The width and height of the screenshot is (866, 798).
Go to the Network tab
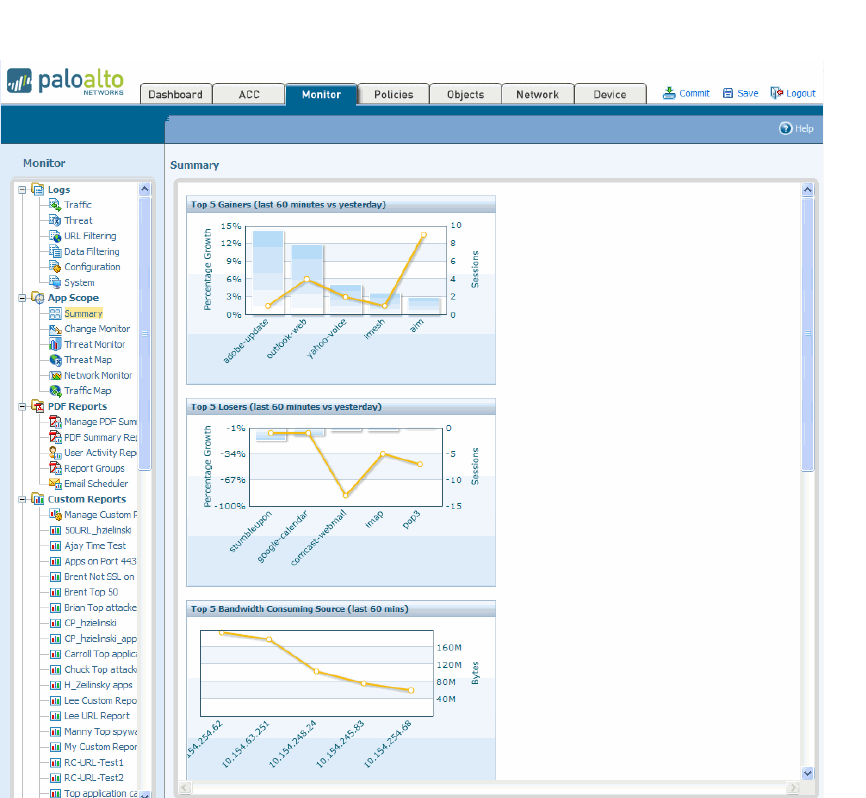point(537,94)
